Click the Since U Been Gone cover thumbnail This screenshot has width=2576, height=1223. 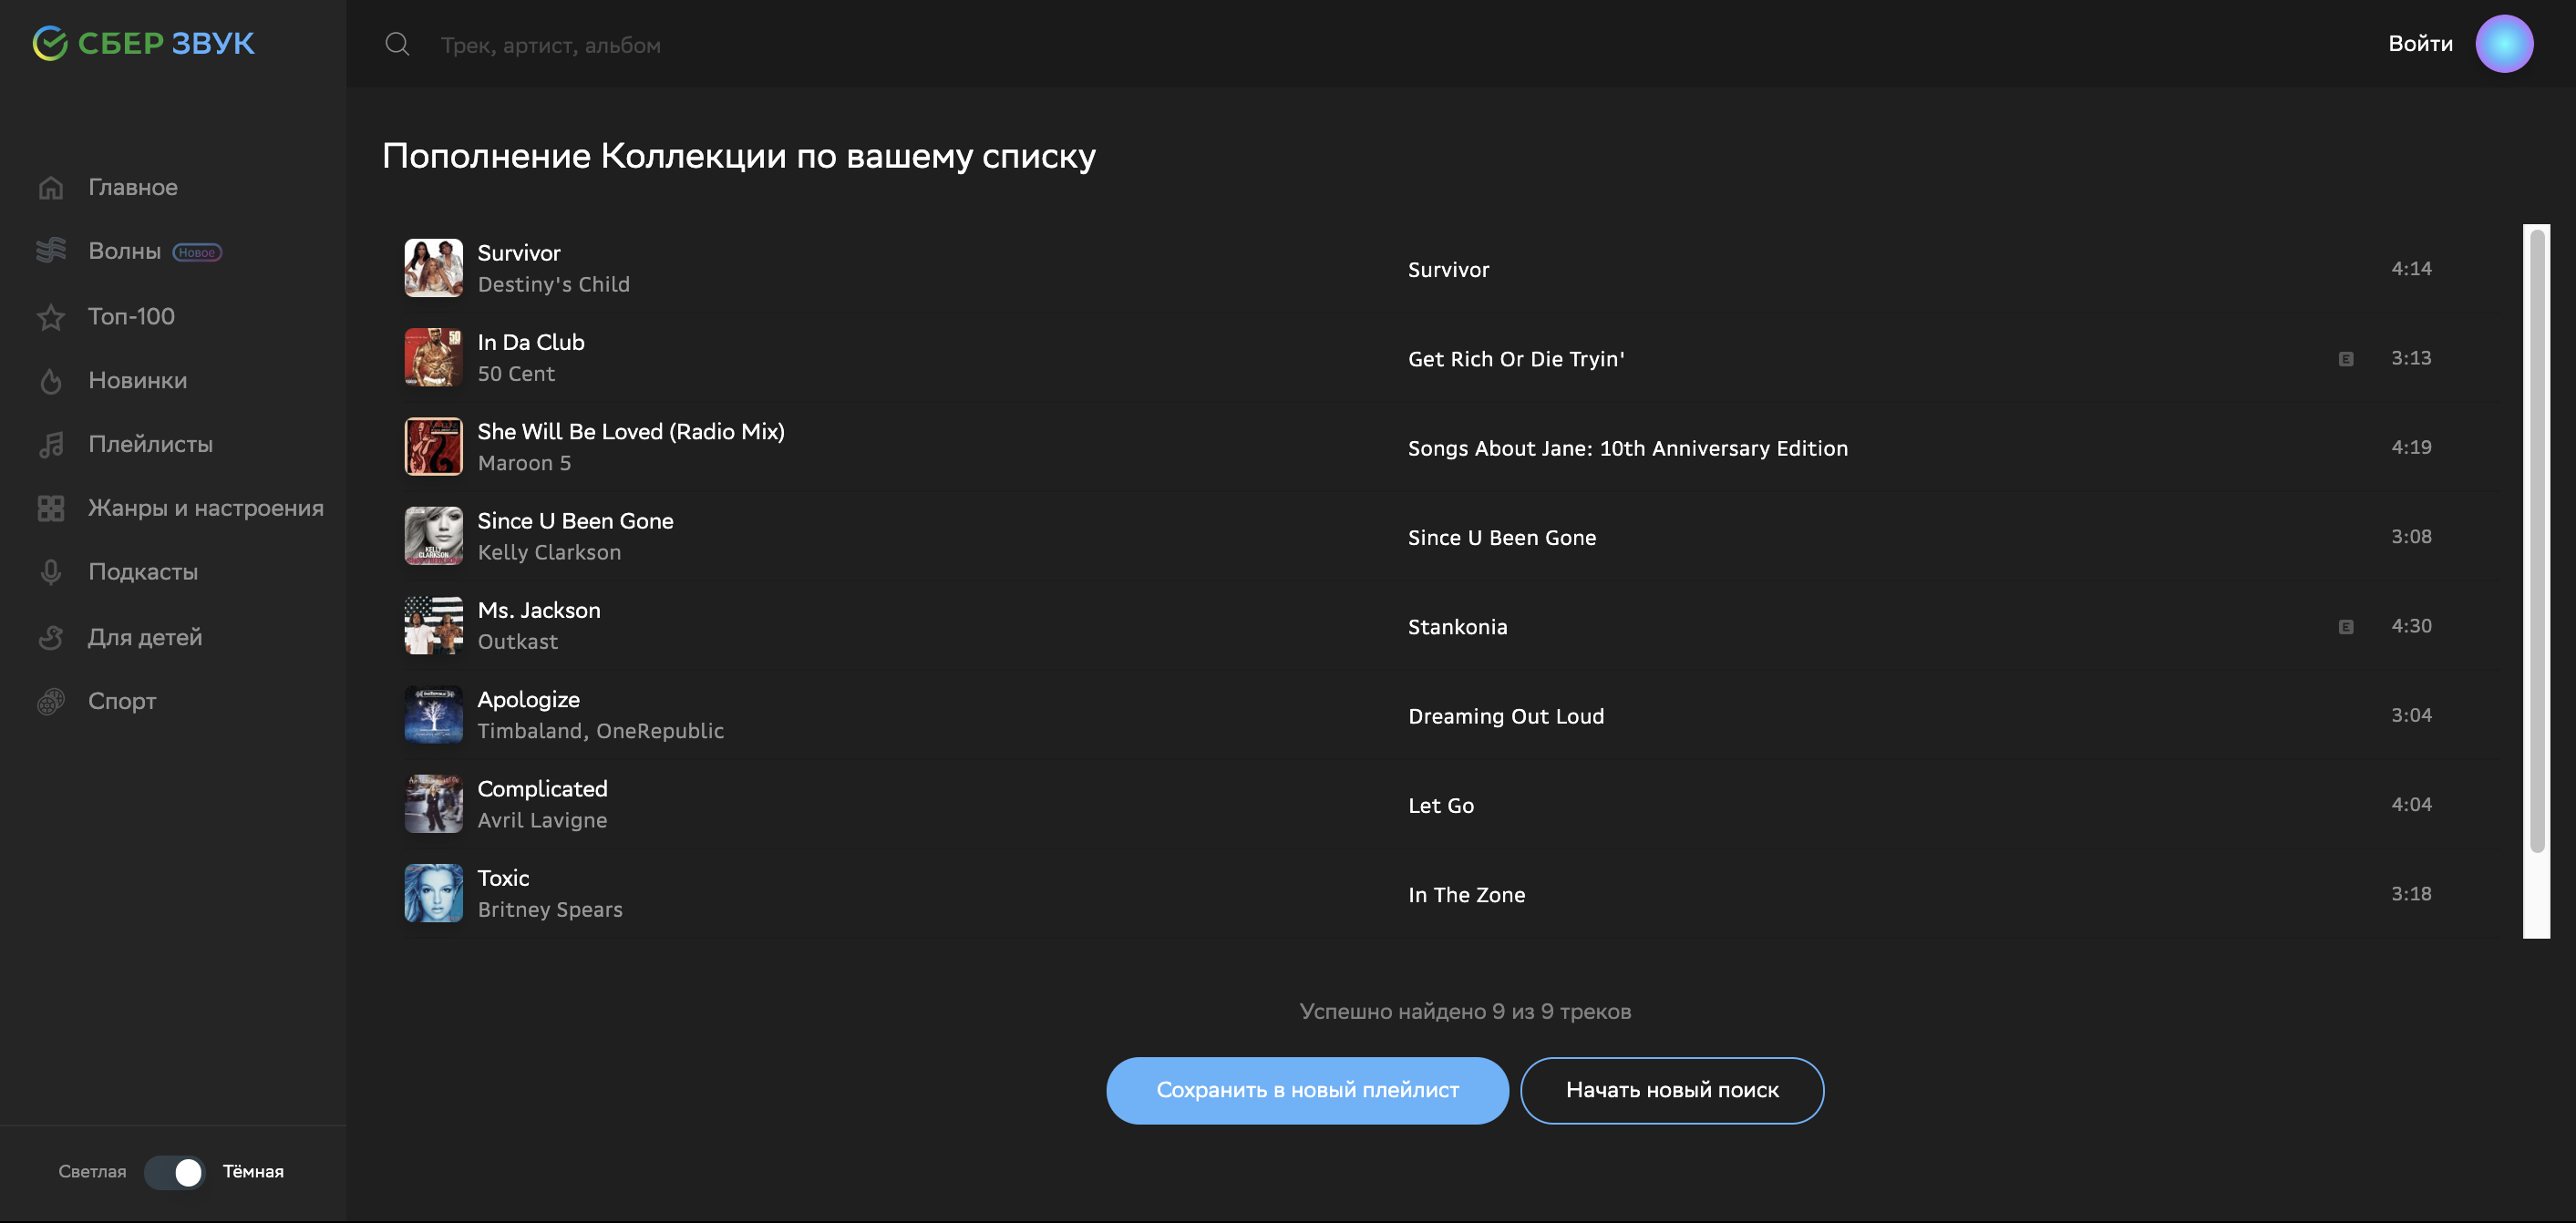[433, 536]
